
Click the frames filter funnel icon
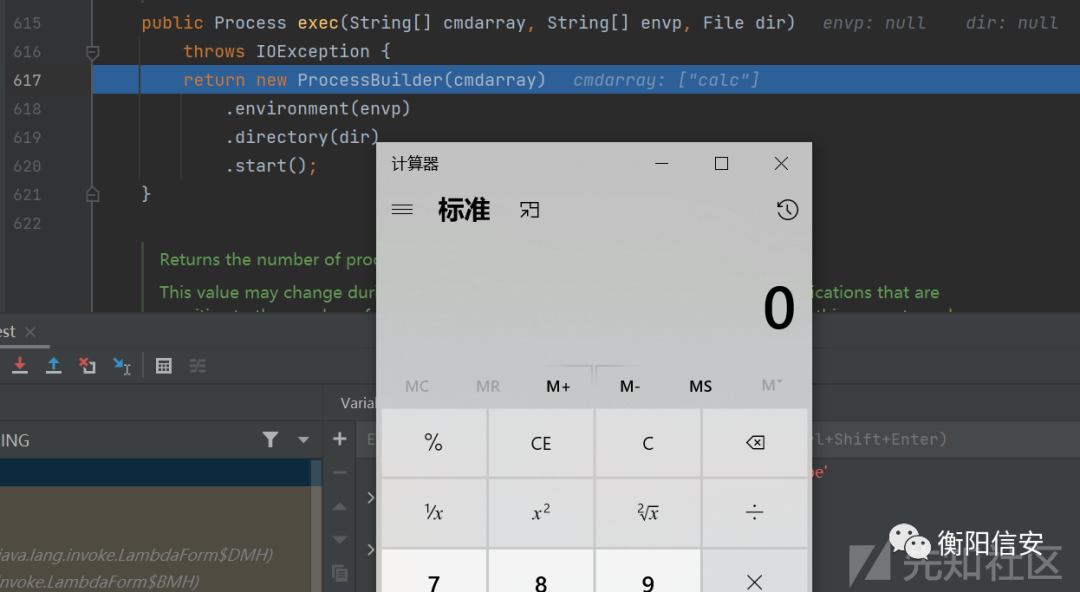[x=271, y=439]
